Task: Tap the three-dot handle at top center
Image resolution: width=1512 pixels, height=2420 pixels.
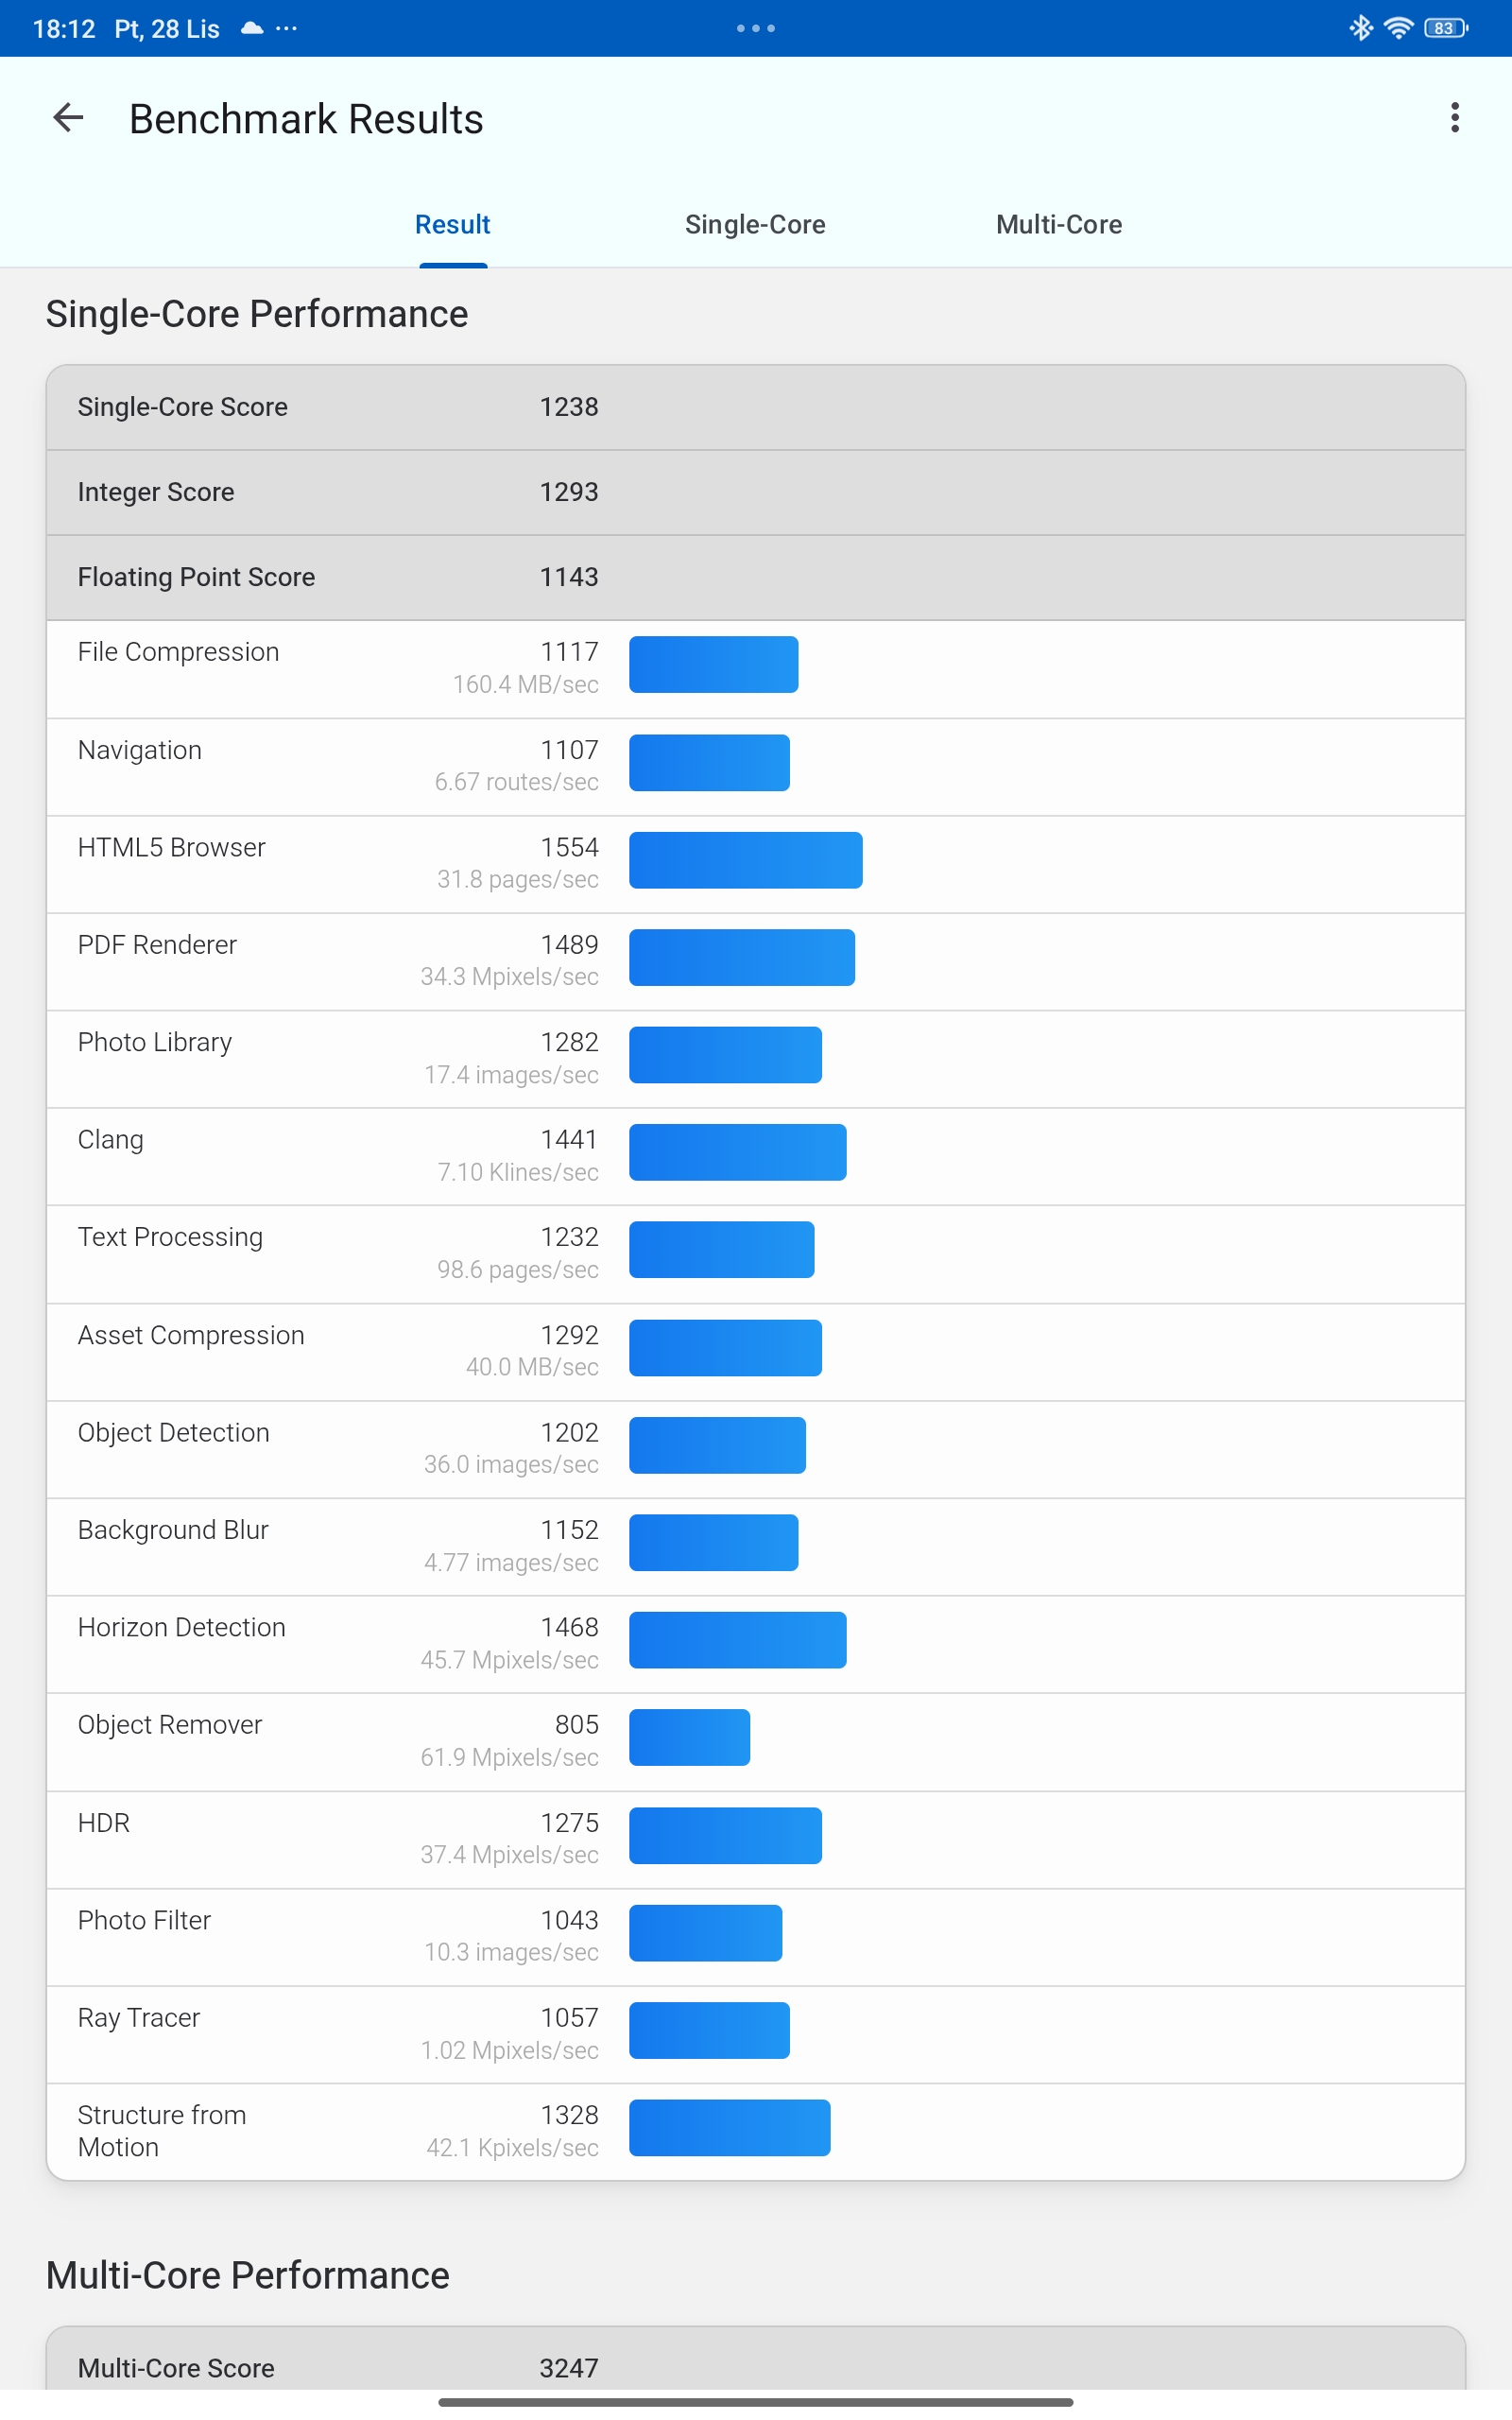Action: coord(756,28)
